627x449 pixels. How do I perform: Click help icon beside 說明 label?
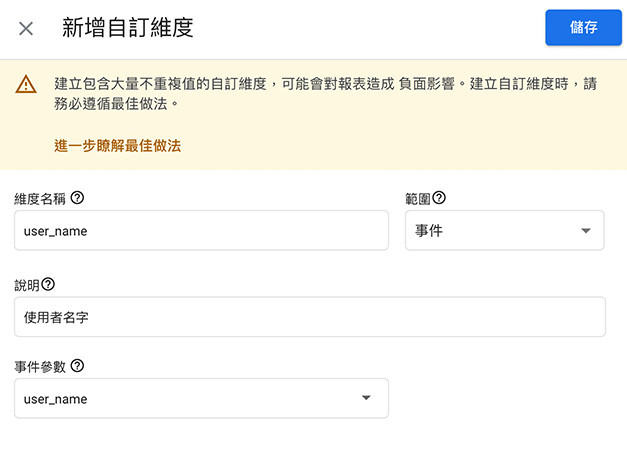[48, 284]
